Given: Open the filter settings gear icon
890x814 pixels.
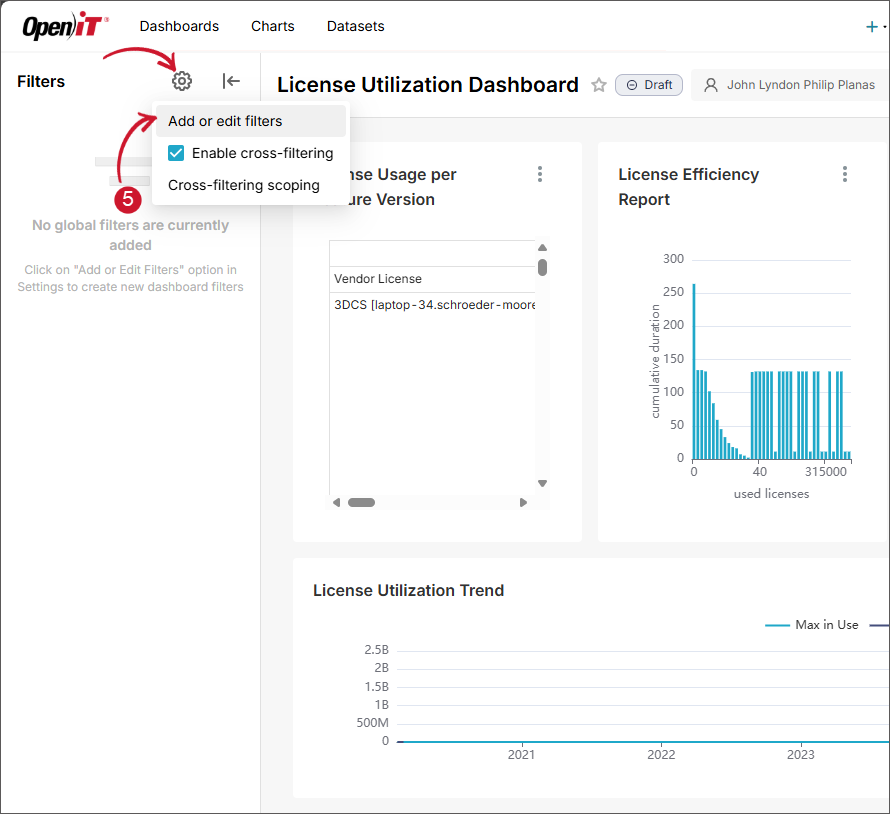Looking at the screenshot, I should 182,81.
